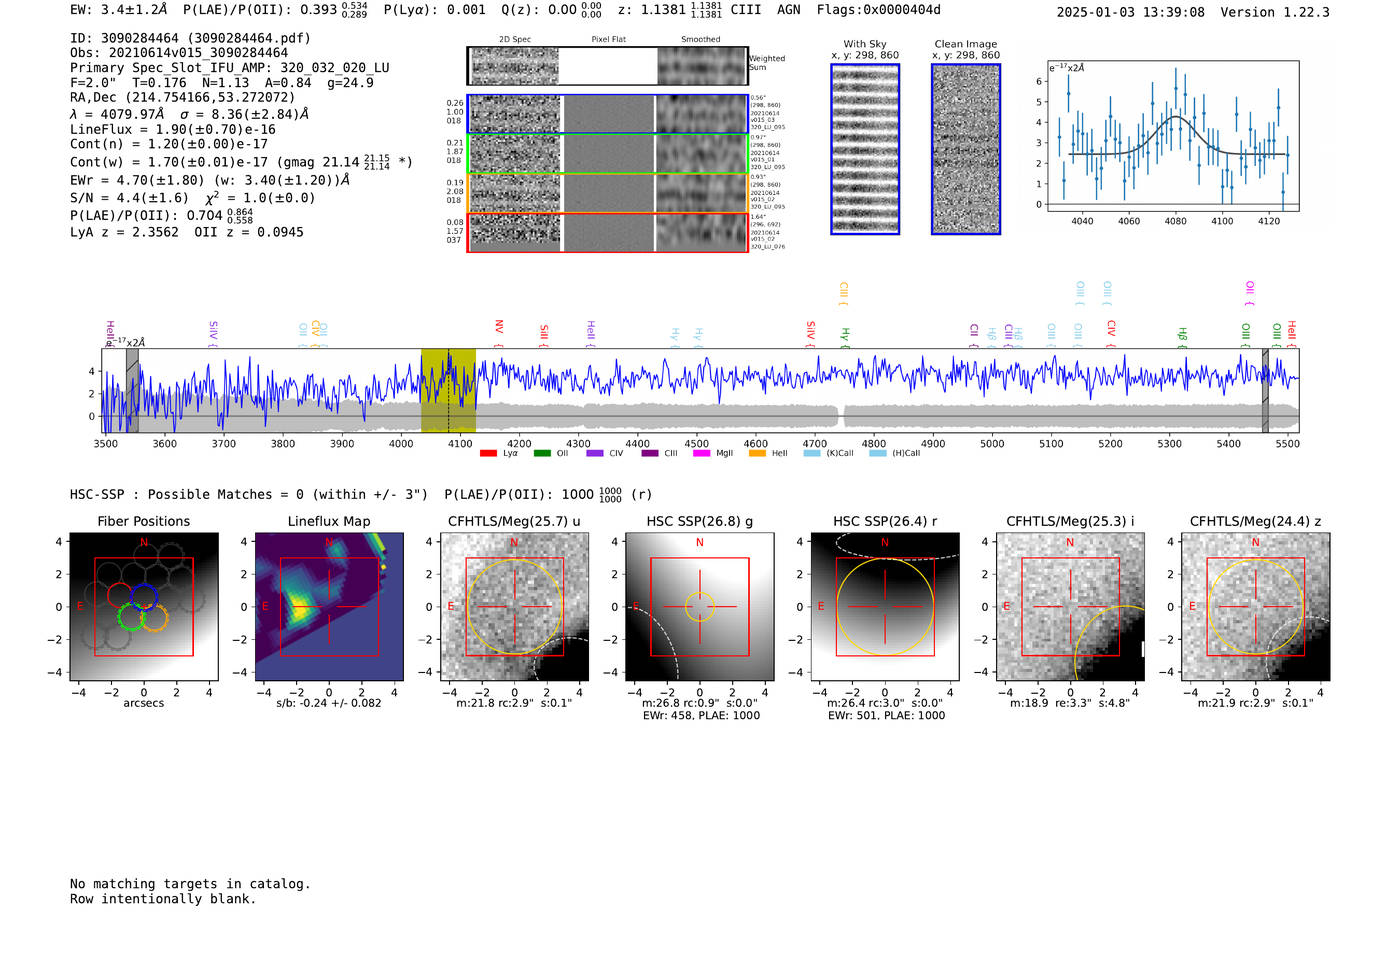Viewport: 1400px width, 953px height.
Task: Open the Lineflux Map thumbnail
Action: point(329,606)
